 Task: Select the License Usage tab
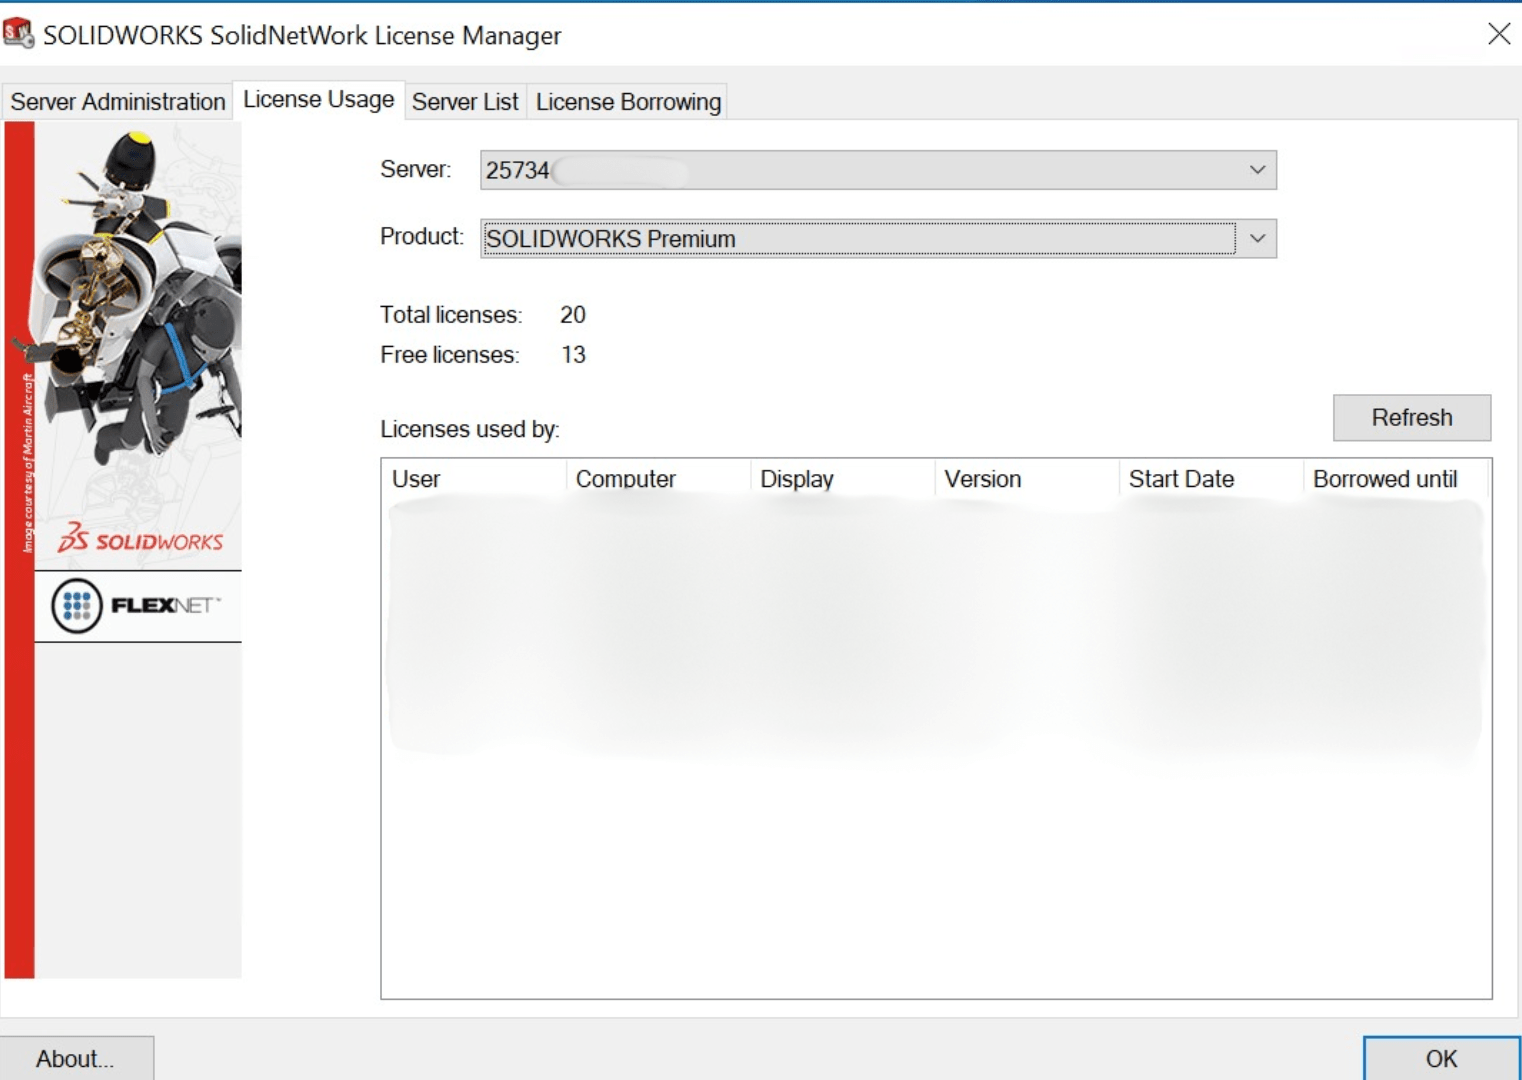[x=318, y=99]
